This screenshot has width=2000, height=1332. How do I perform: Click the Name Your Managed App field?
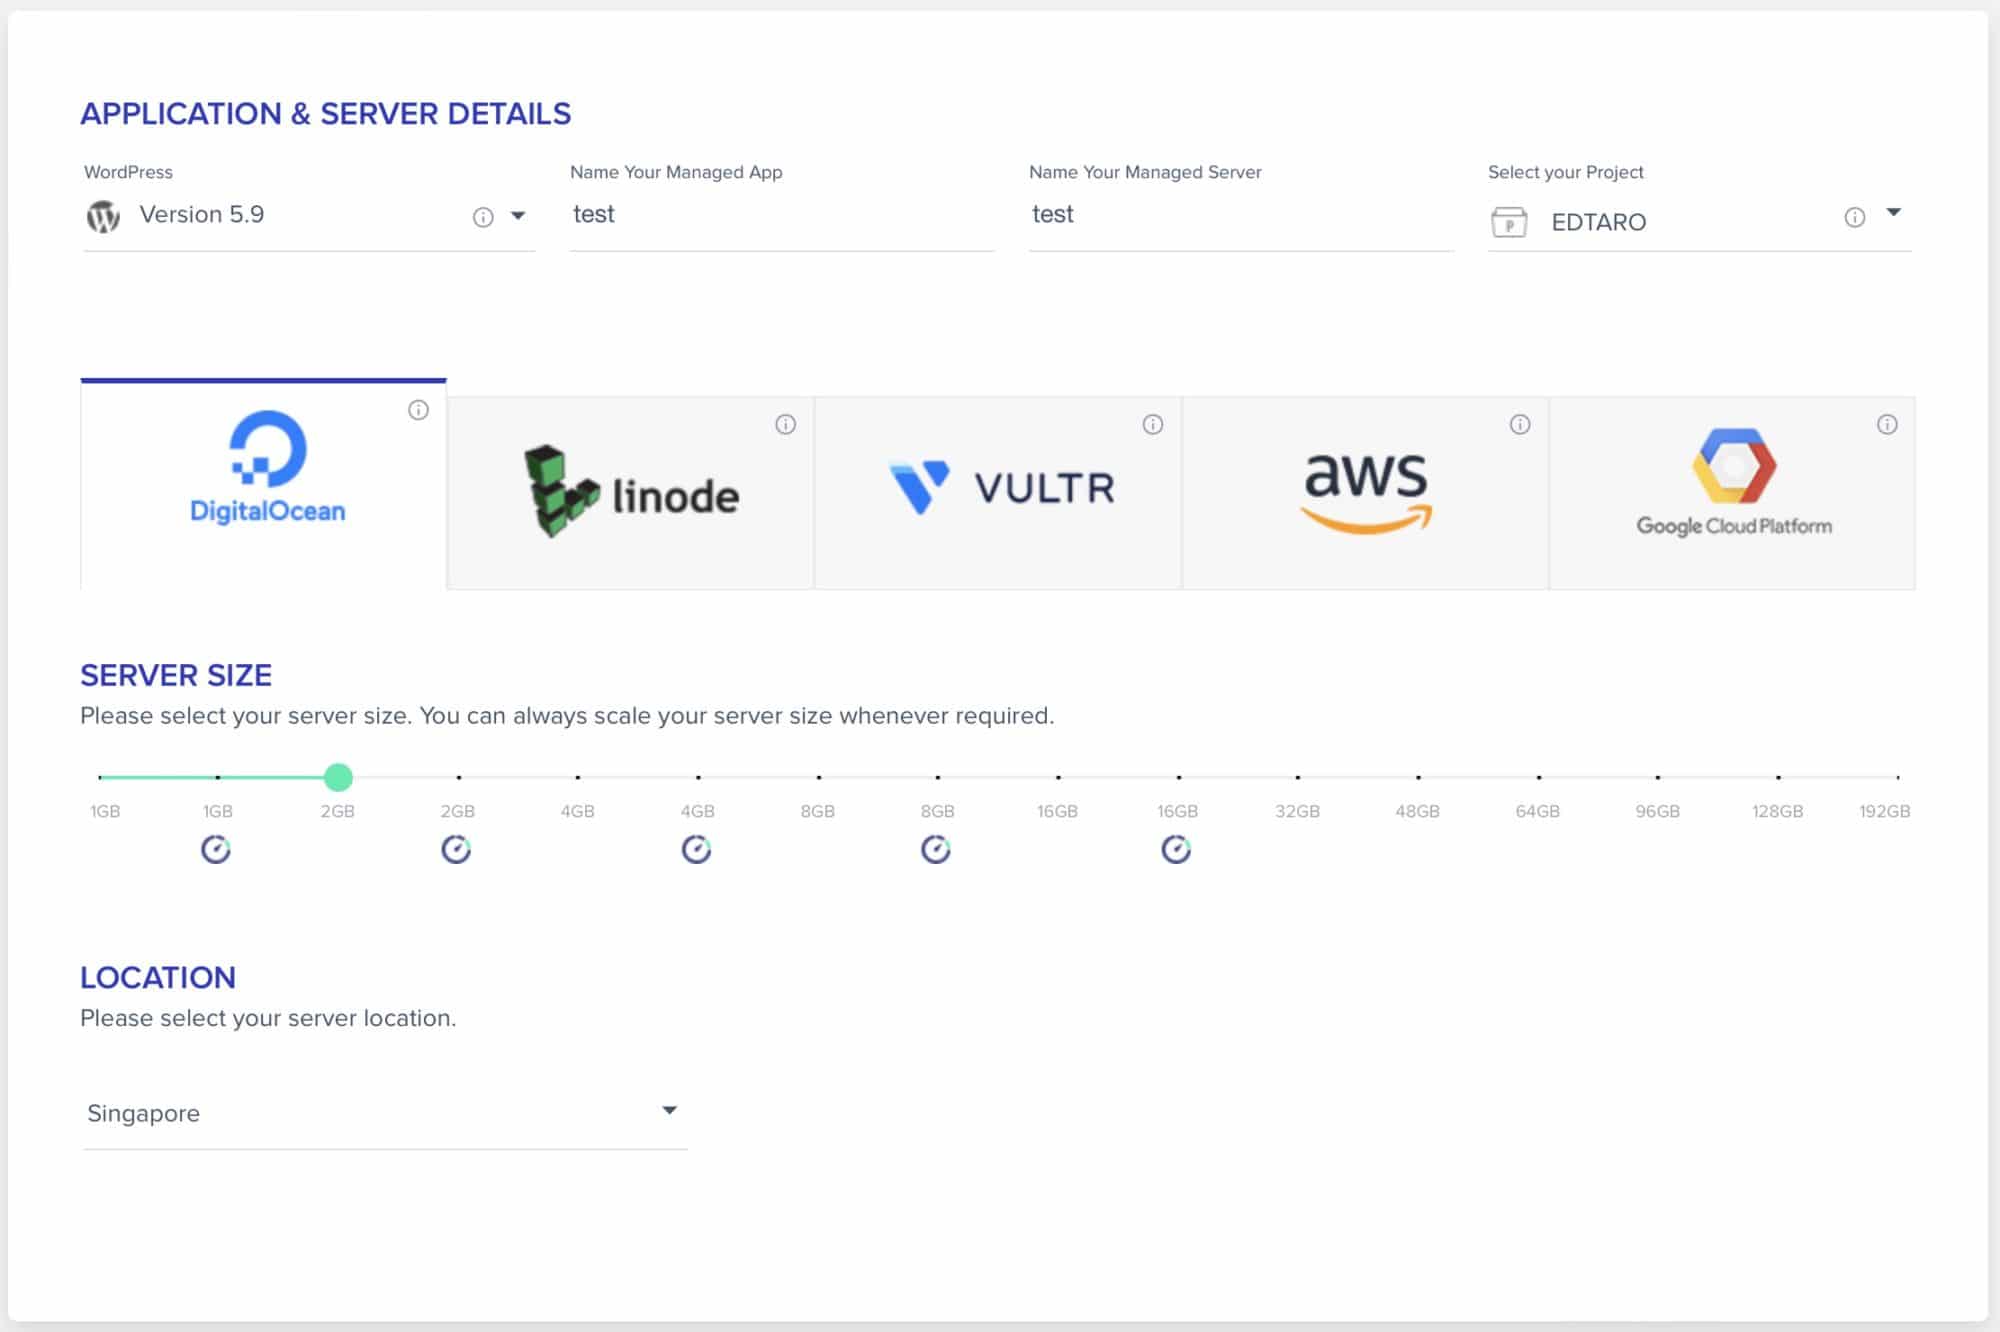point(782,215)
